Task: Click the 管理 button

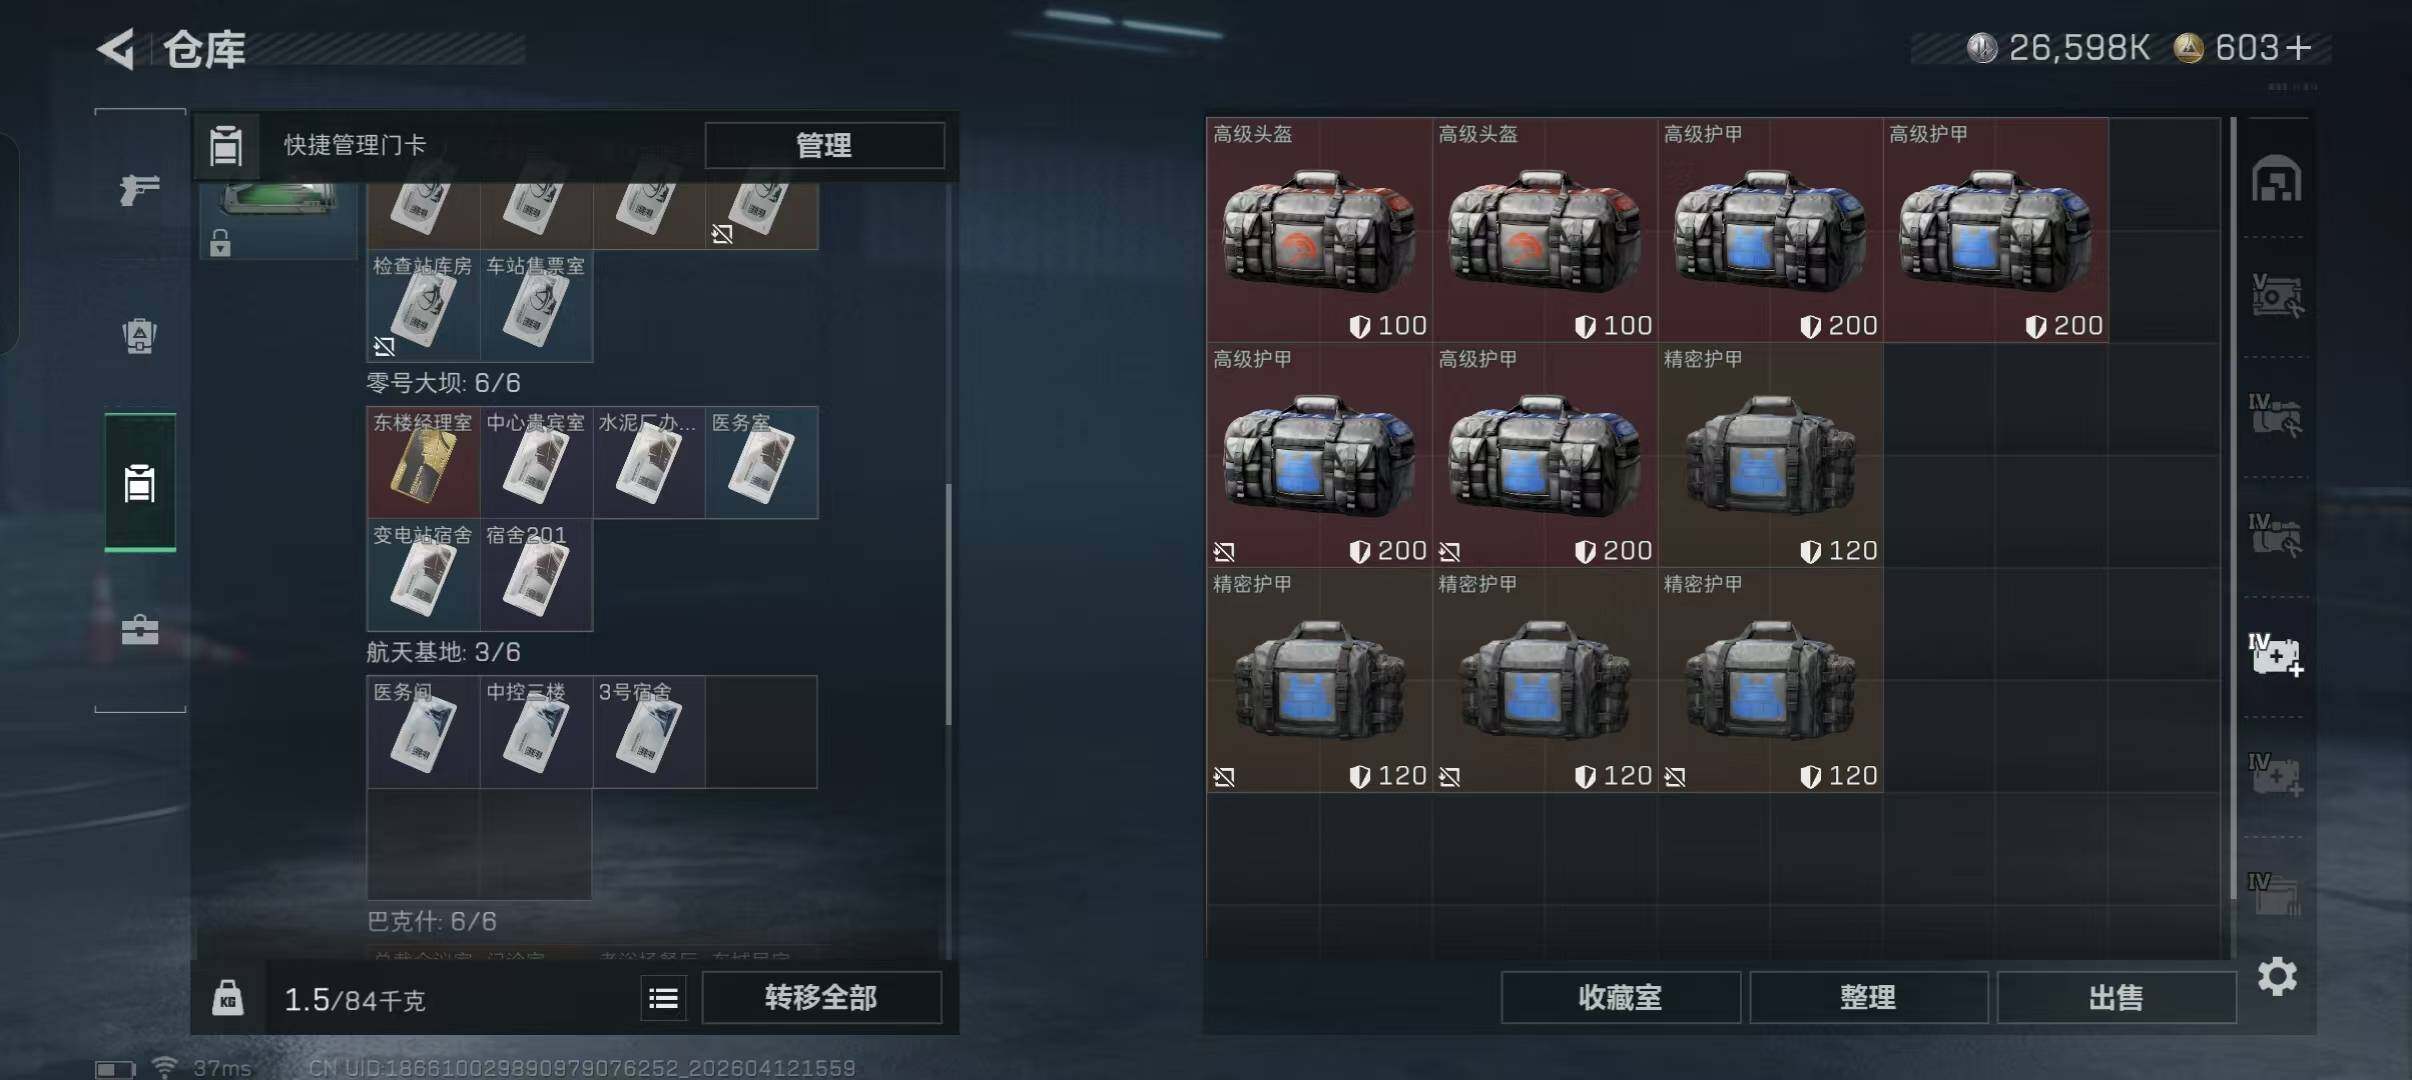Action: 824,145
